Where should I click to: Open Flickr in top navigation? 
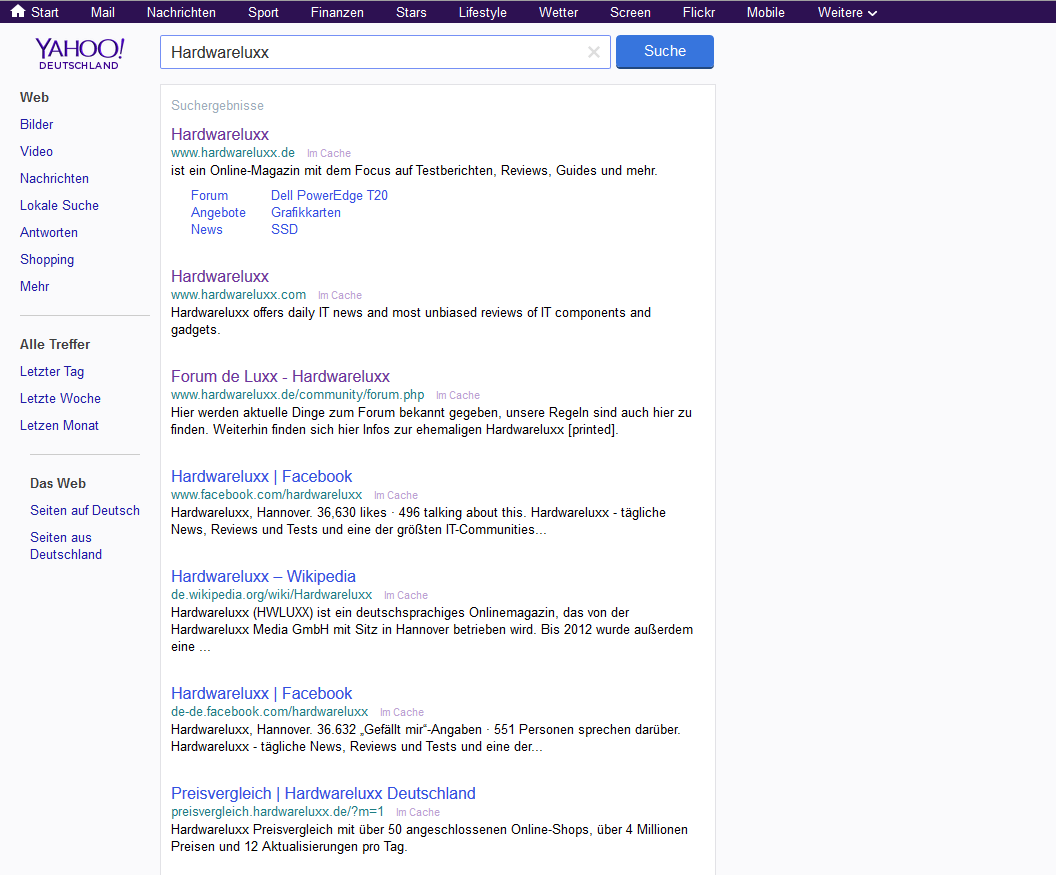pos(698,12)
